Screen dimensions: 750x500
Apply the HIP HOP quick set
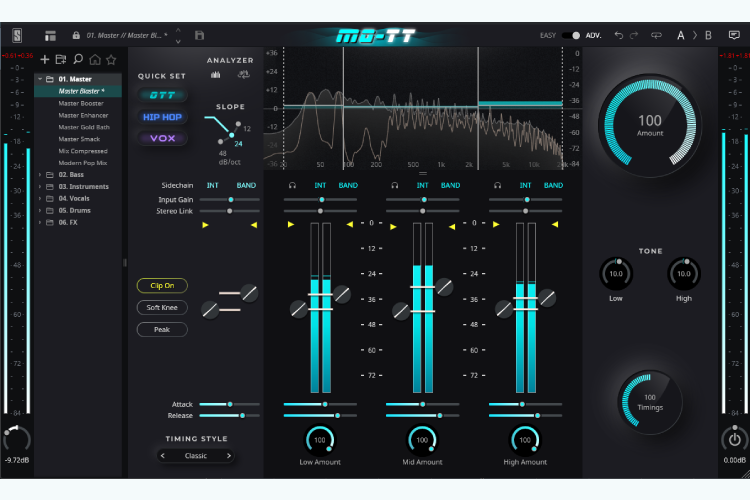[x=162, y=117]
